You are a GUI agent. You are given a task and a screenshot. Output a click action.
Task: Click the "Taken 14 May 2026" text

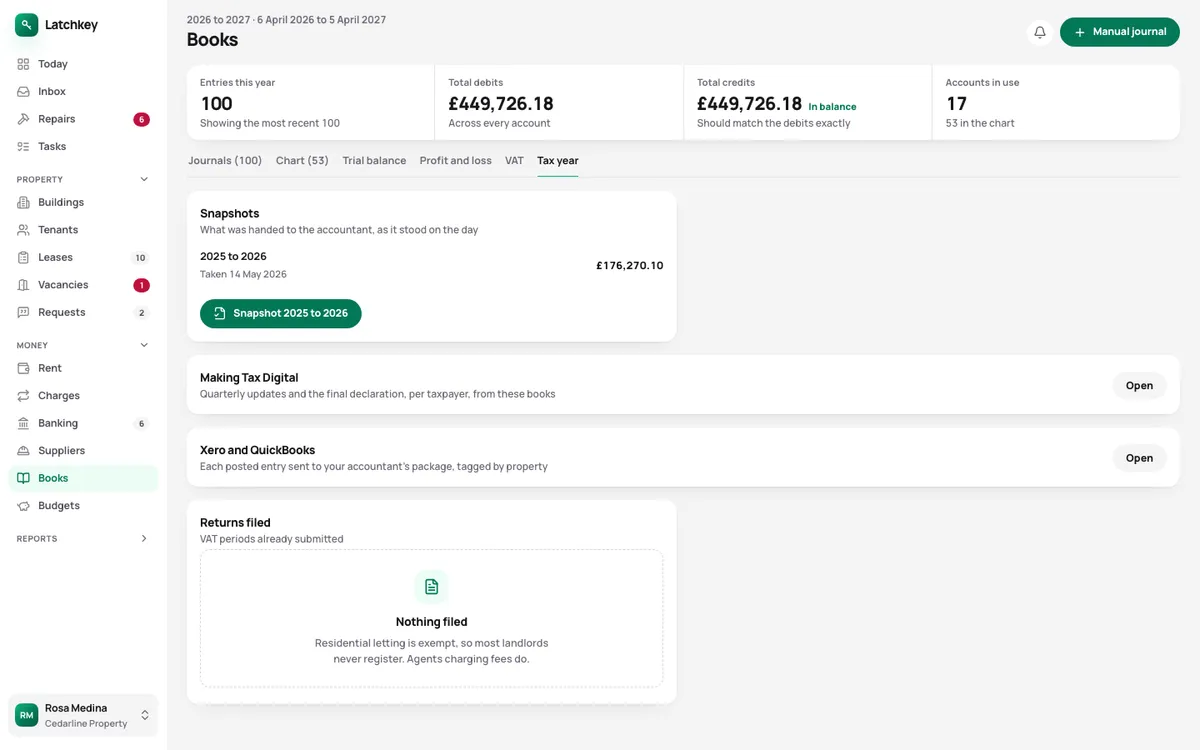click(243, 274)
